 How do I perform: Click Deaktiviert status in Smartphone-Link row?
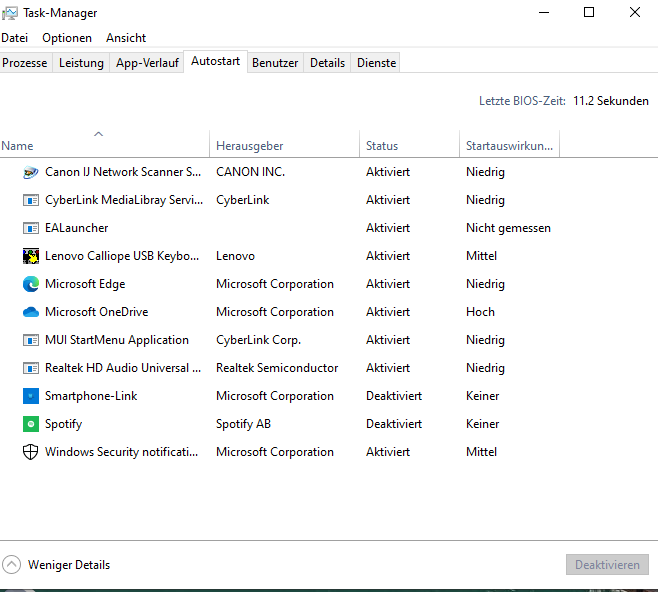tap(394, 396)
